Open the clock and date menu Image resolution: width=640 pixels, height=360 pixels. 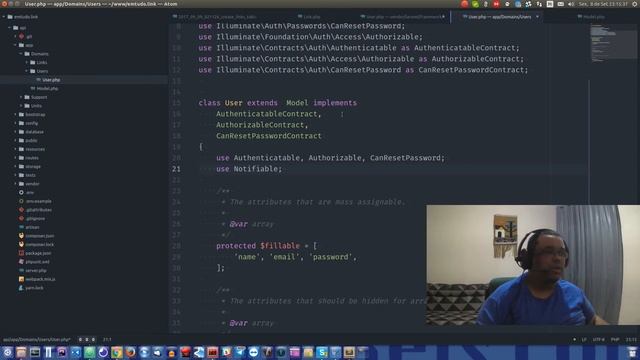click(x=603, y=4)
